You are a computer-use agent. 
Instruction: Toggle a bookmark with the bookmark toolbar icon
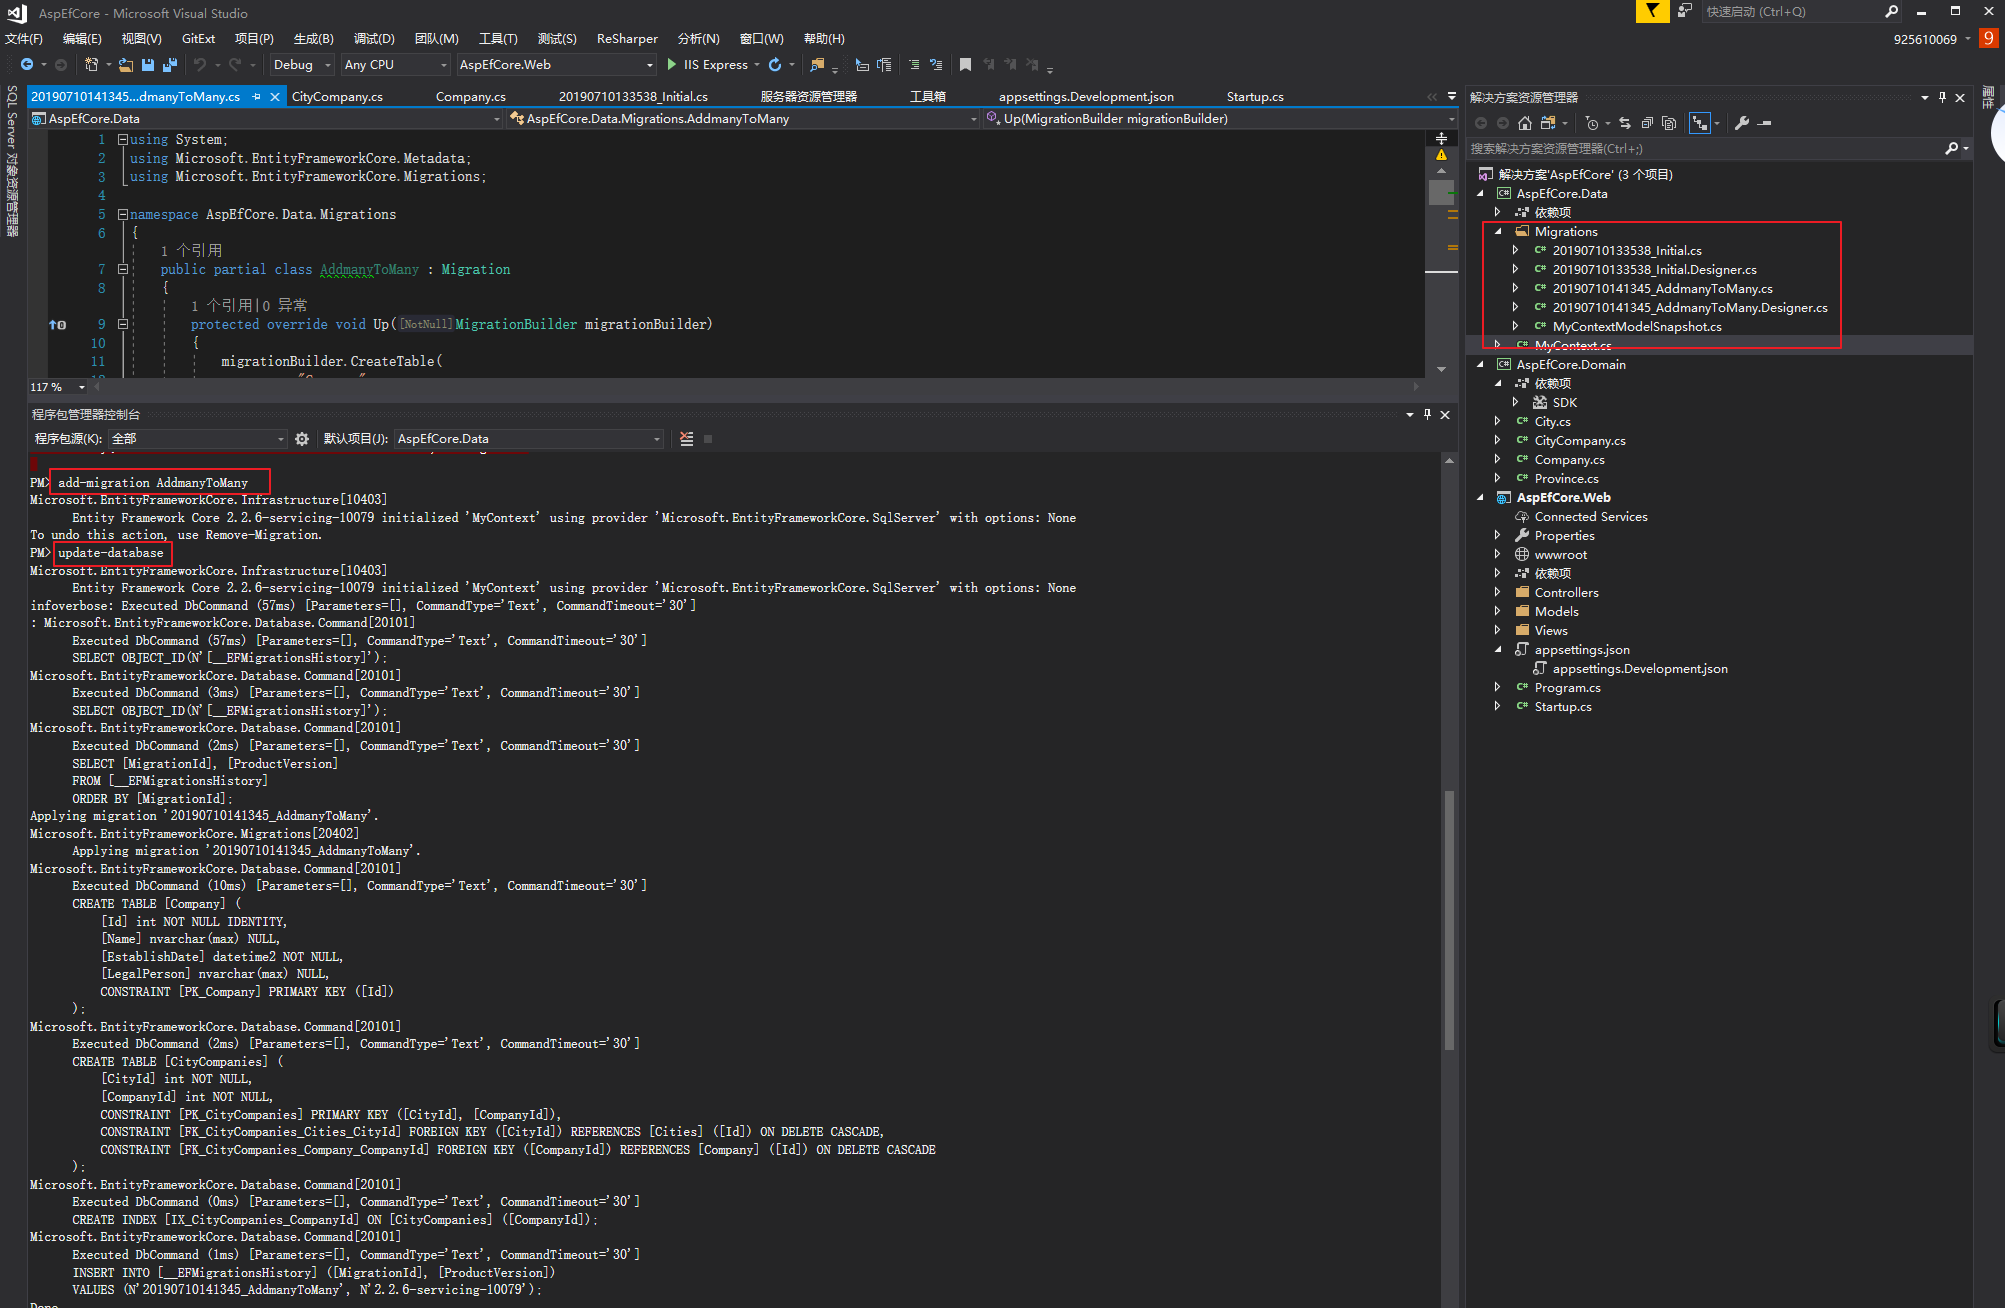964,65
